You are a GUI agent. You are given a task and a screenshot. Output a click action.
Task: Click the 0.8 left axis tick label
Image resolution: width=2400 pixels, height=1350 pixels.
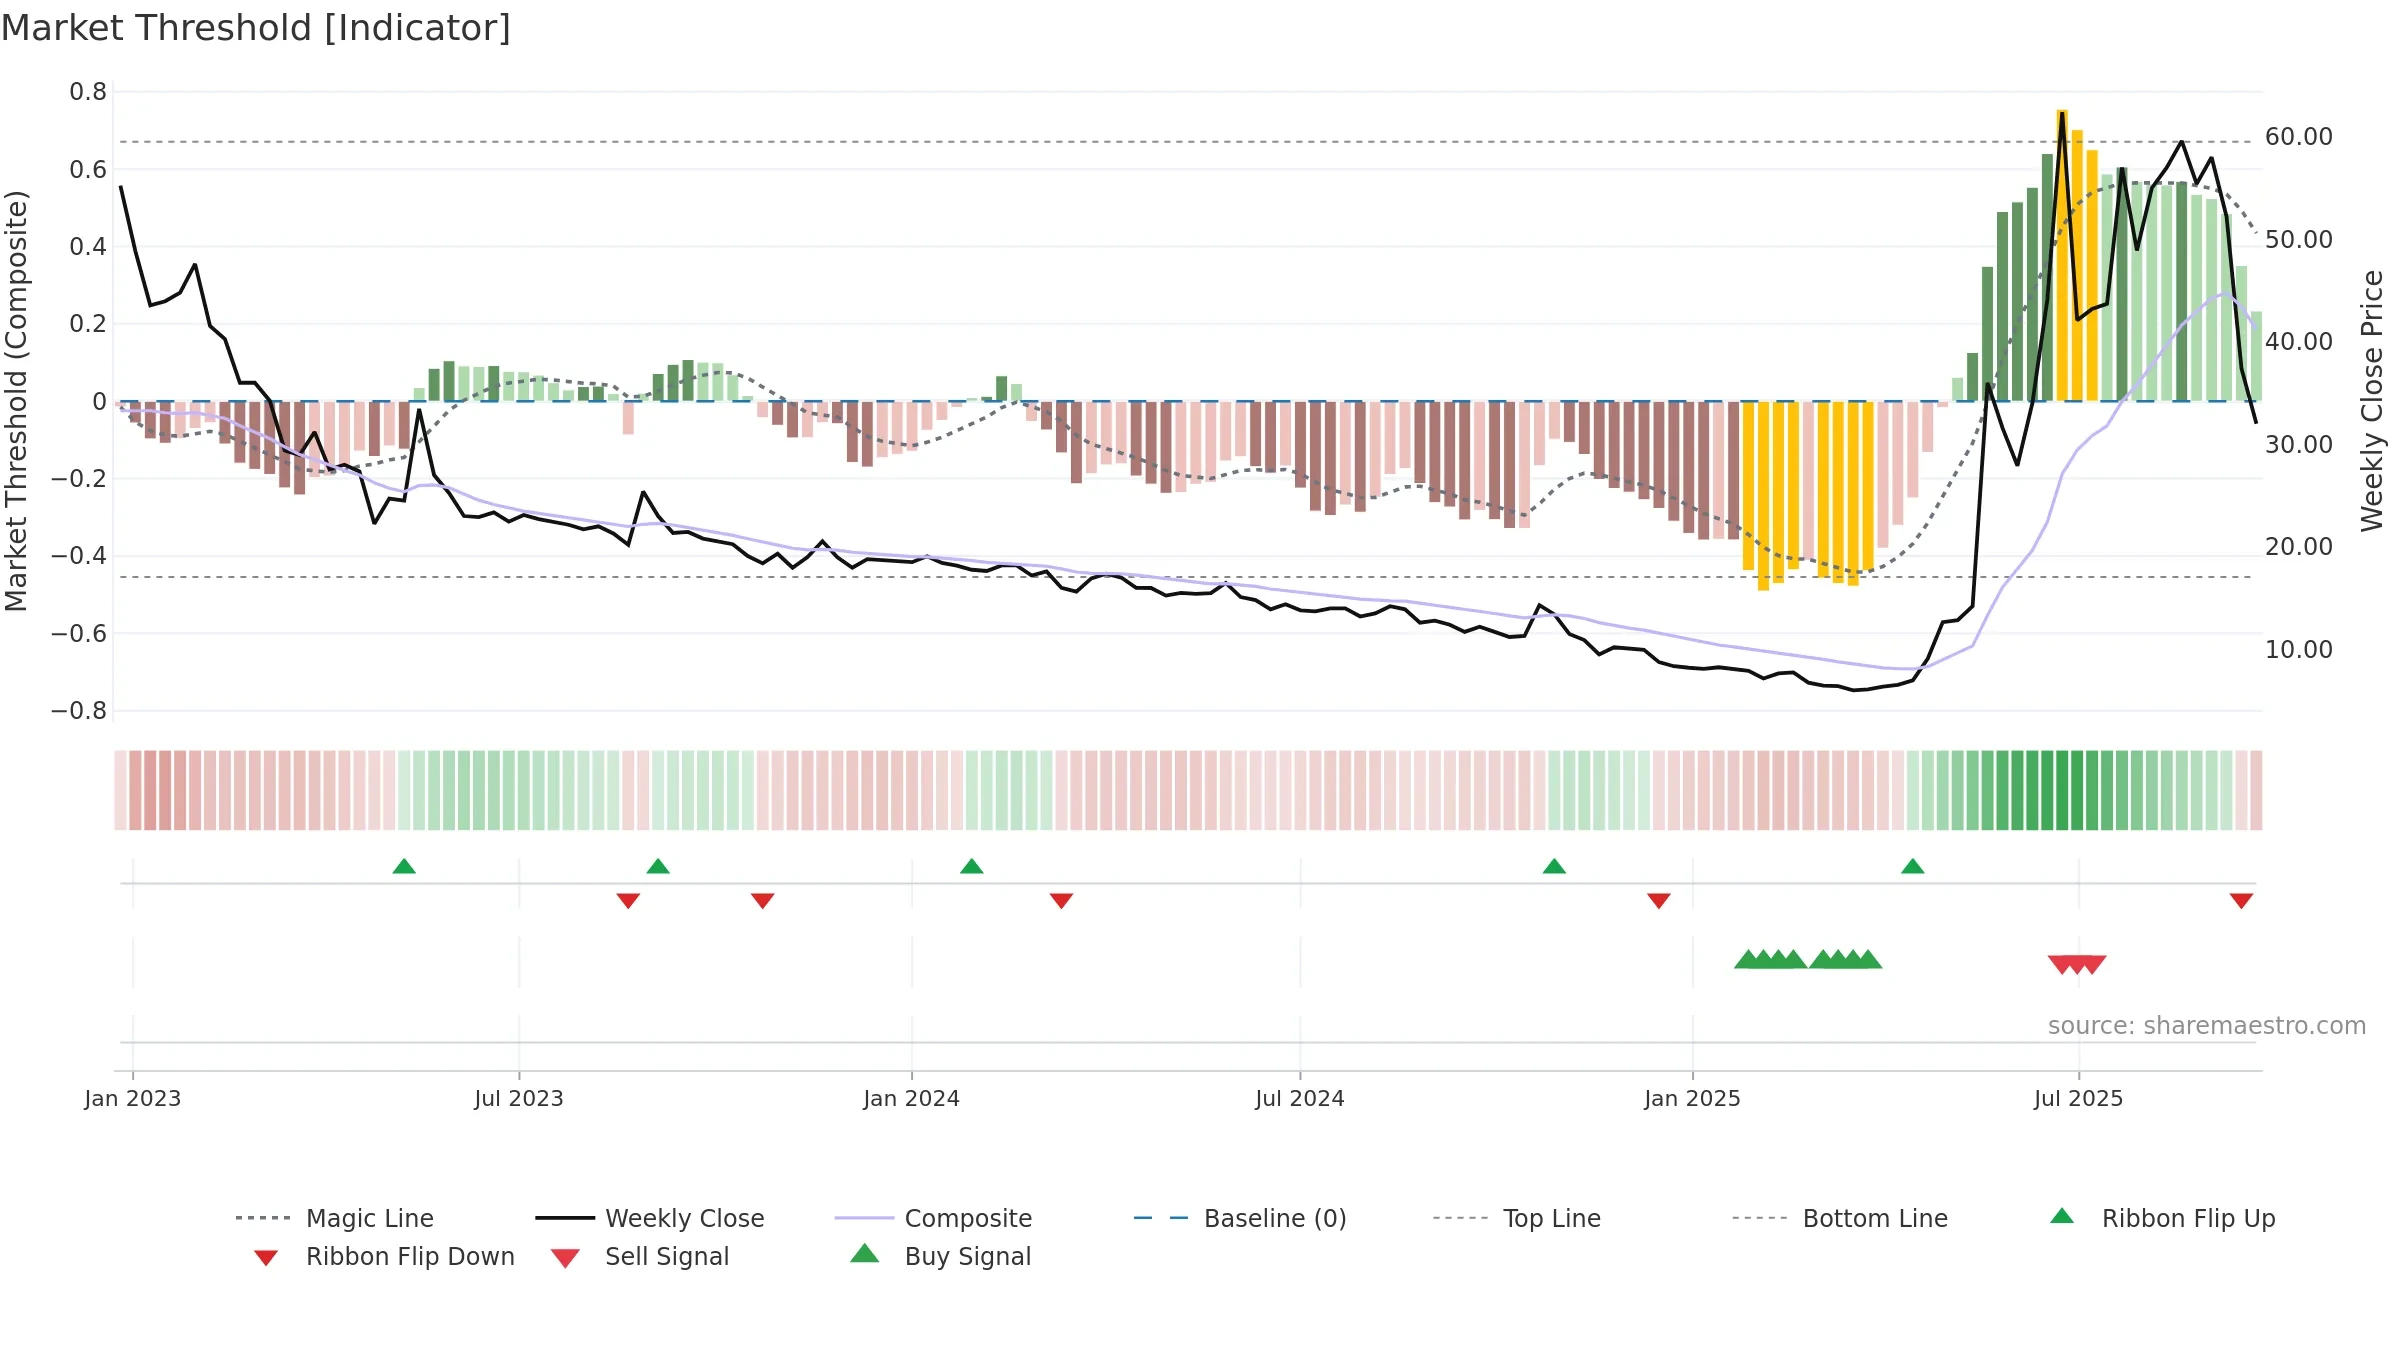(x=88, y=92)
